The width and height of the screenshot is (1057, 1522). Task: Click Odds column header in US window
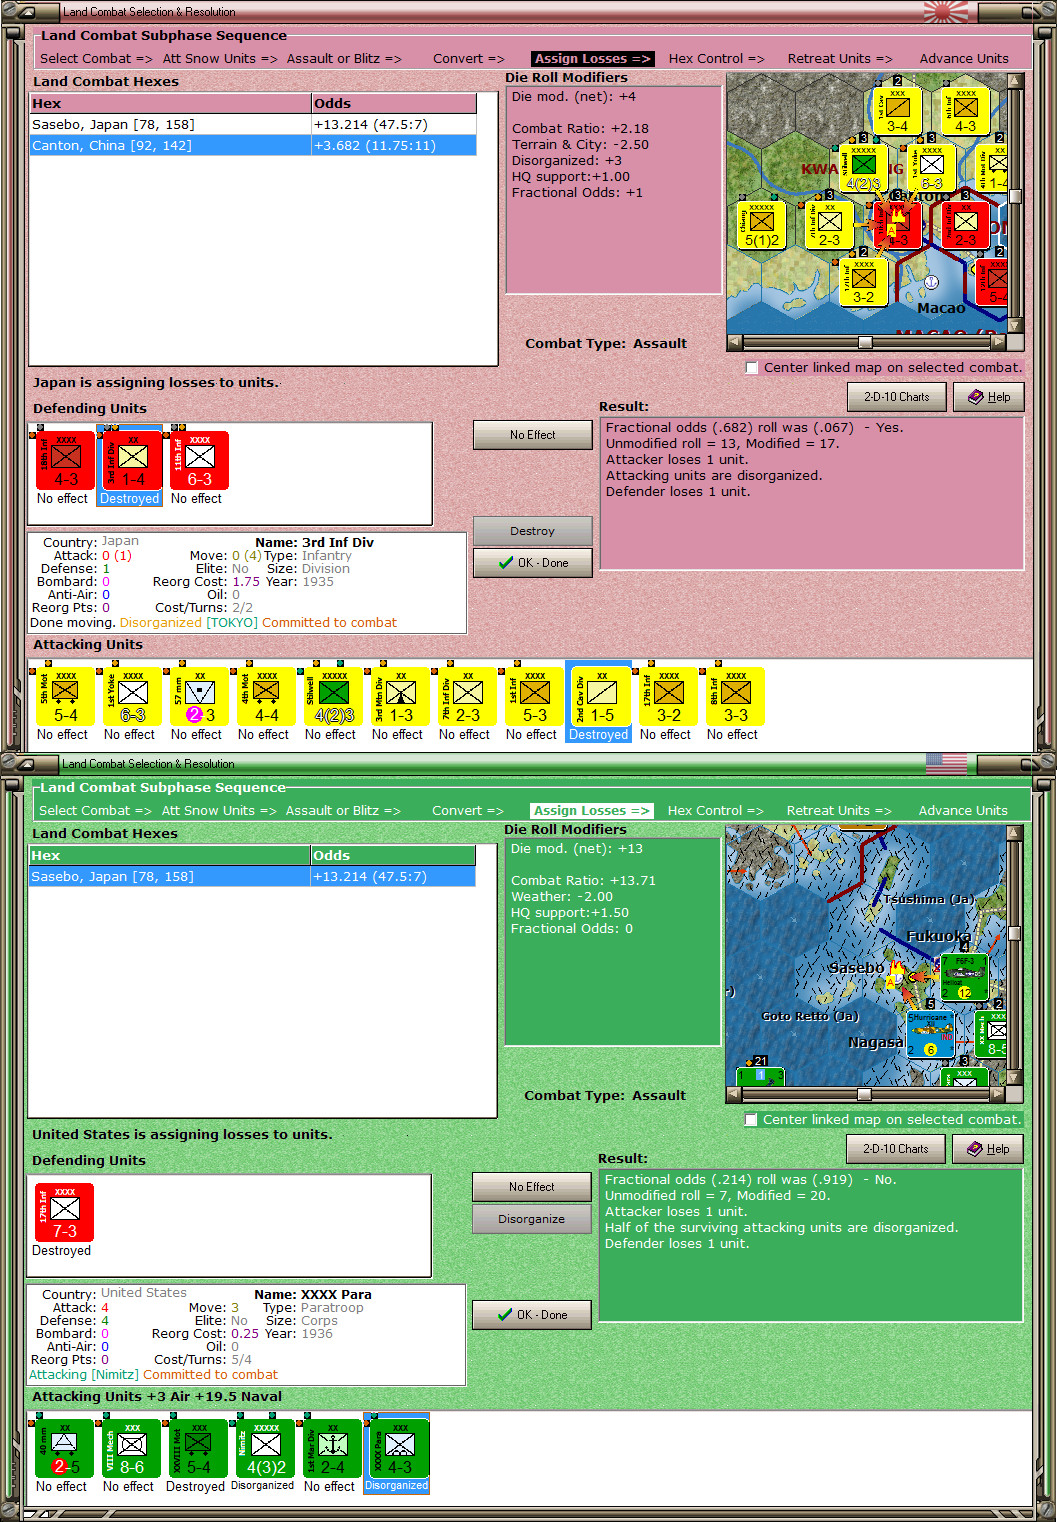point(393,856)
